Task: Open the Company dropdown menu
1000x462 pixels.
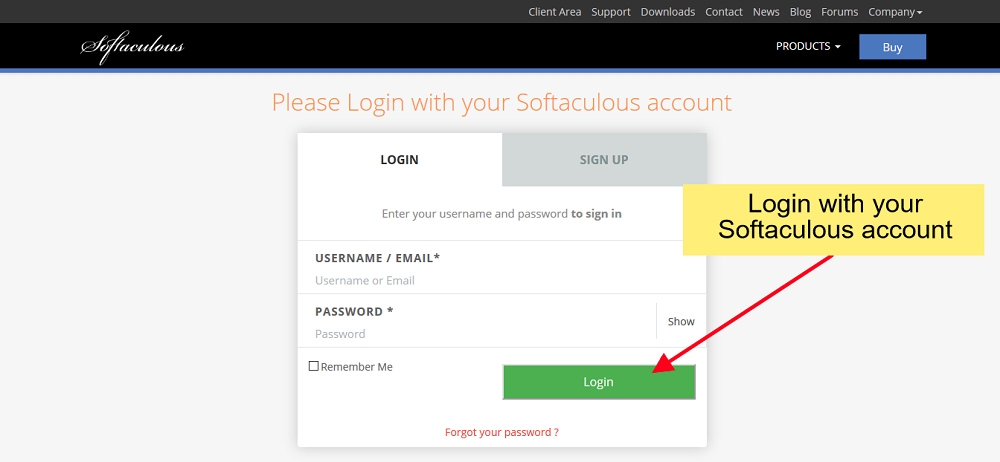Action: click(895, 11)
